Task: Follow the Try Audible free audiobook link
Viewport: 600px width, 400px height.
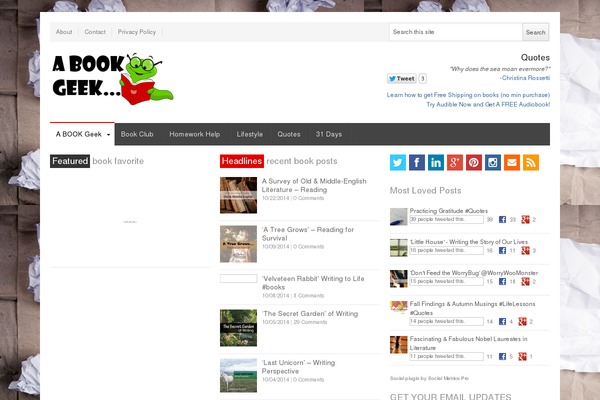Action: [488, 104]
